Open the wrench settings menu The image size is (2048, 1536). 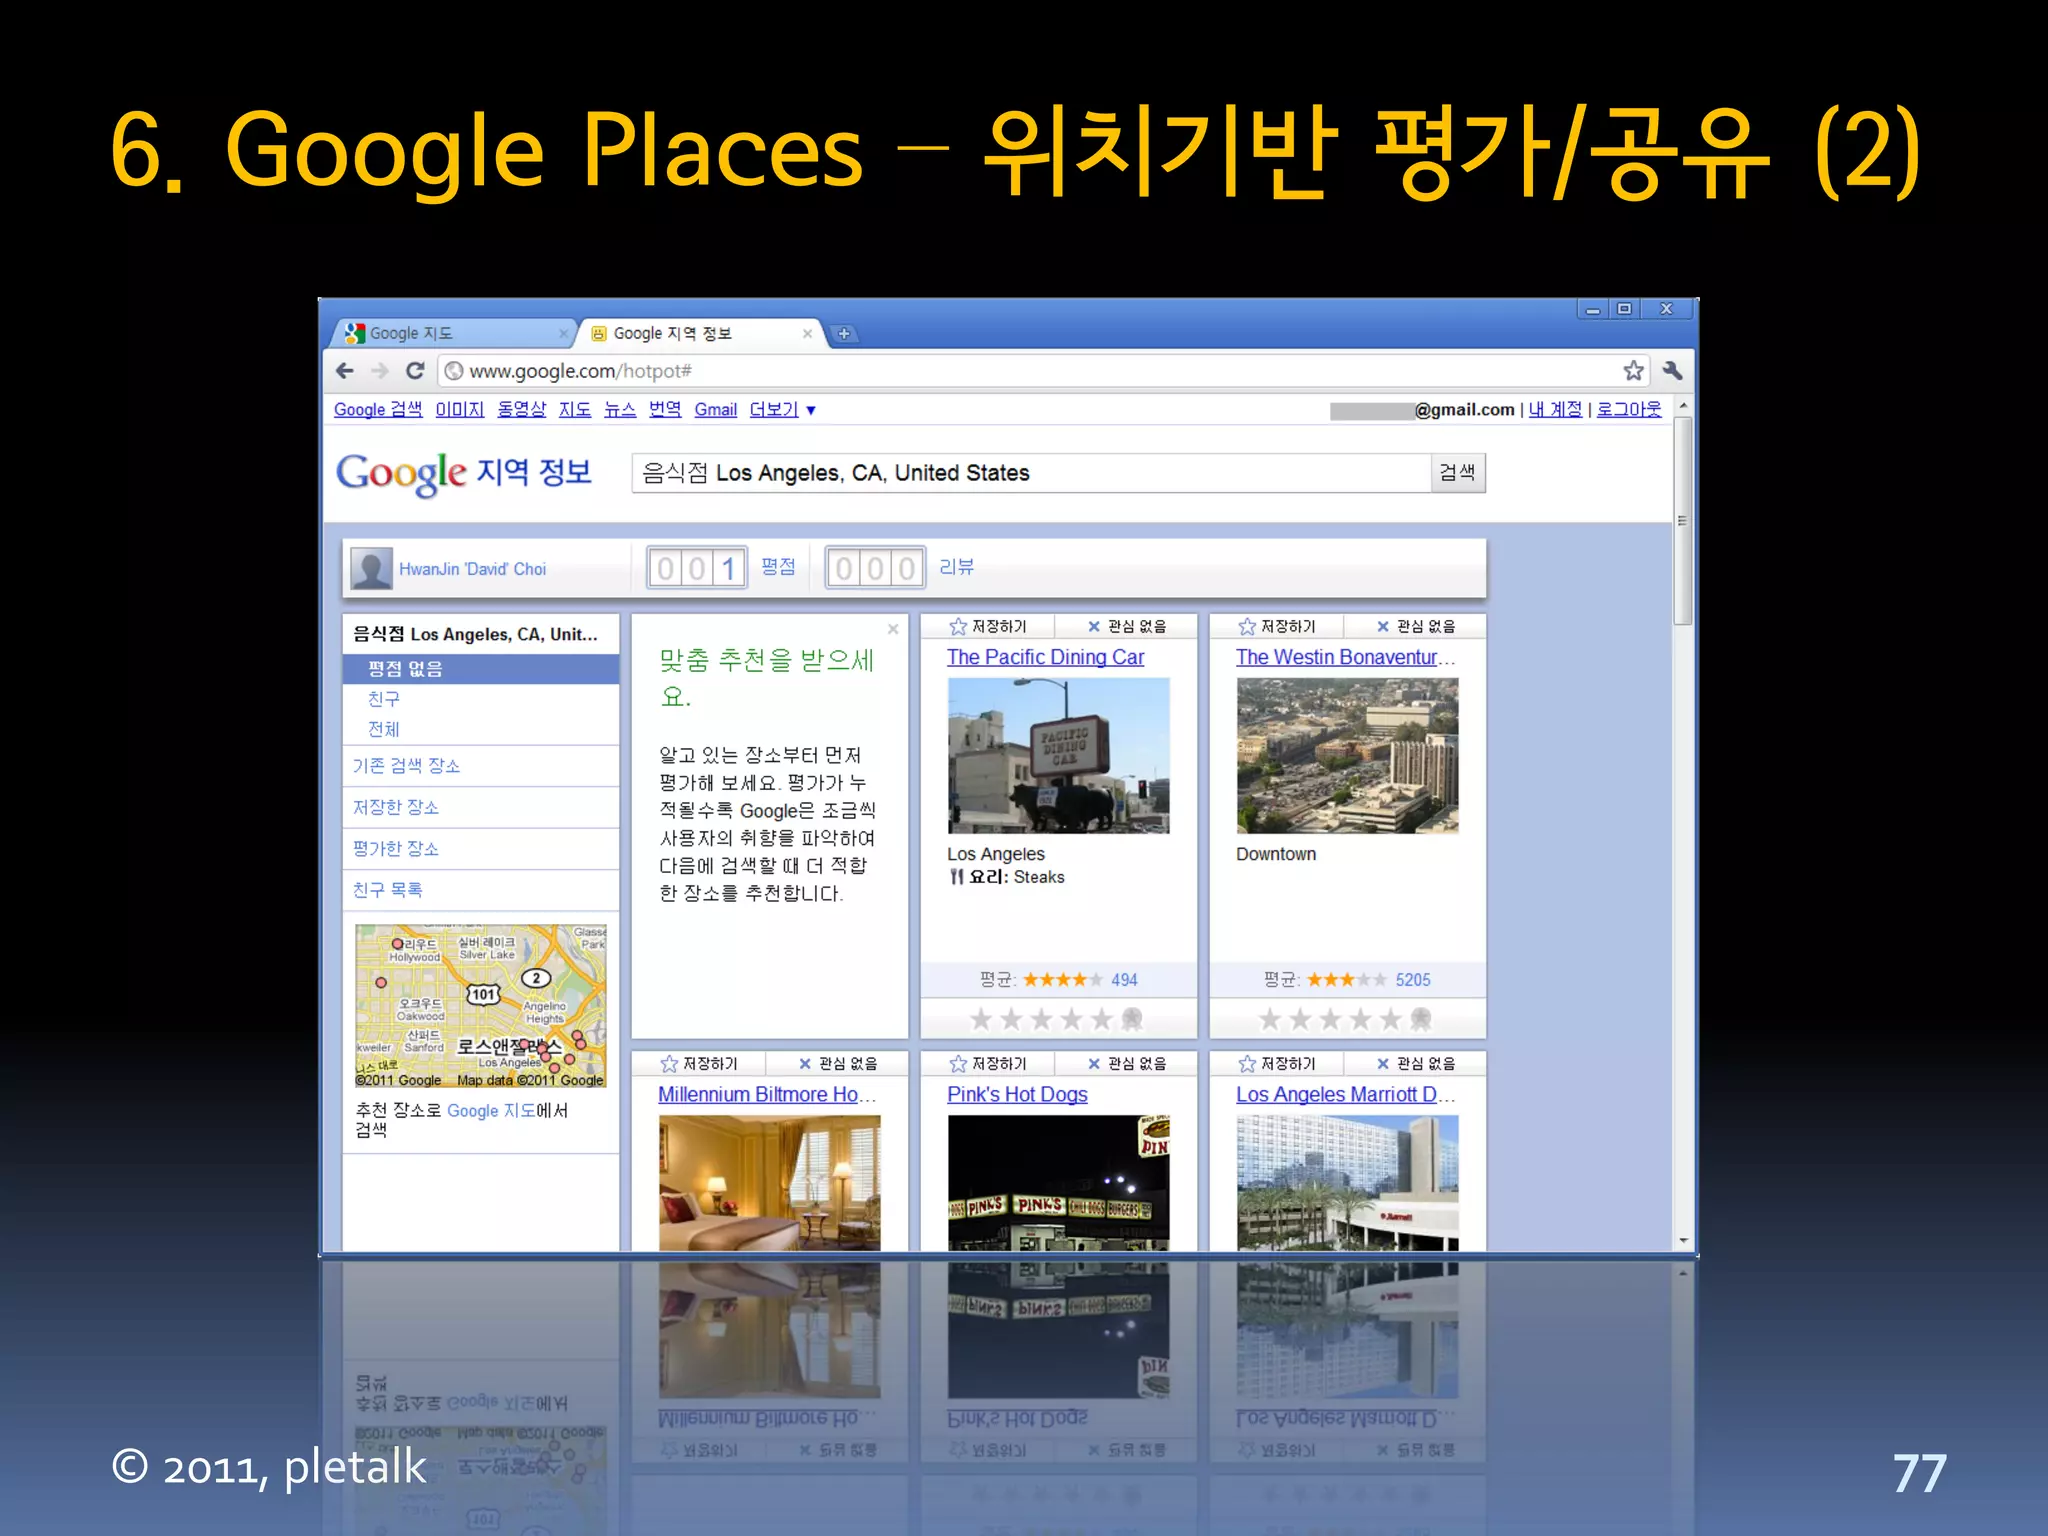(1672, 371)
